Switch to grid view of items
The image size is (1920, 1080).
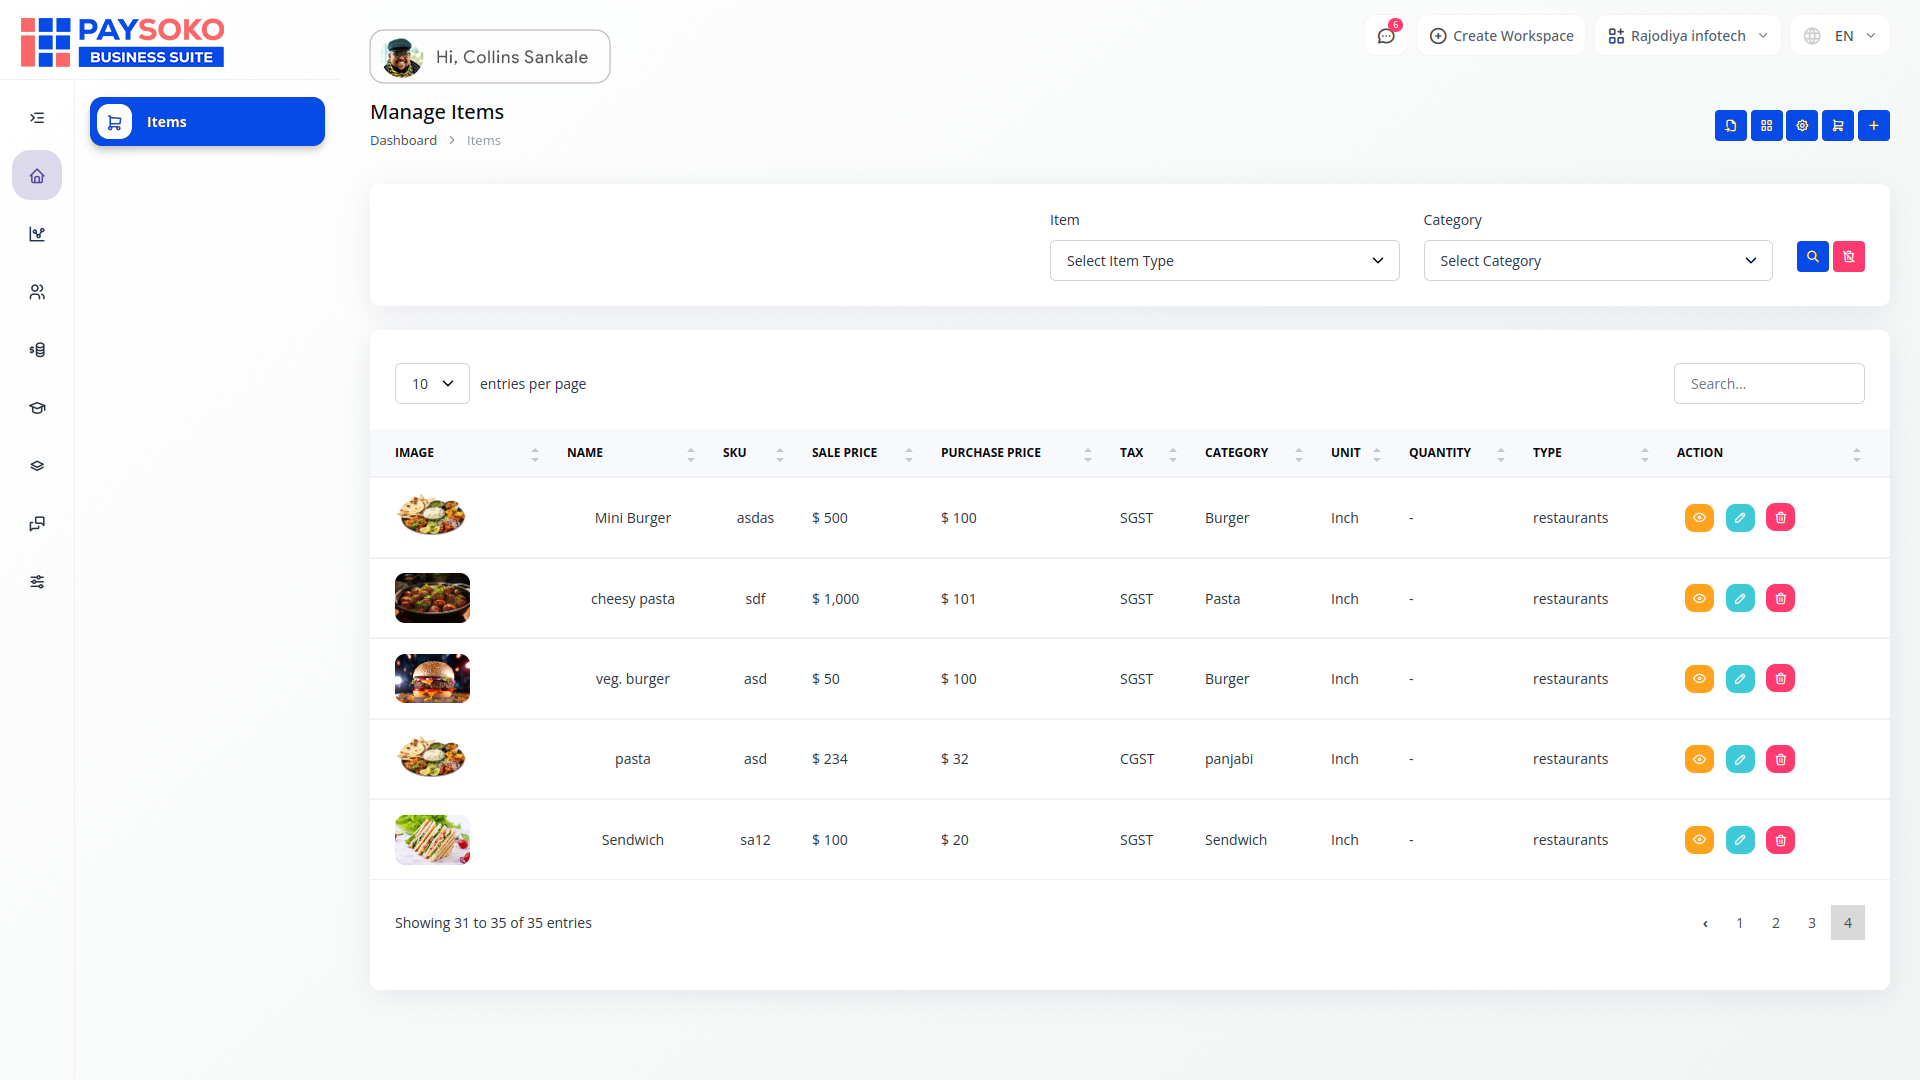pyautogui.click(x=1766, y=126)
